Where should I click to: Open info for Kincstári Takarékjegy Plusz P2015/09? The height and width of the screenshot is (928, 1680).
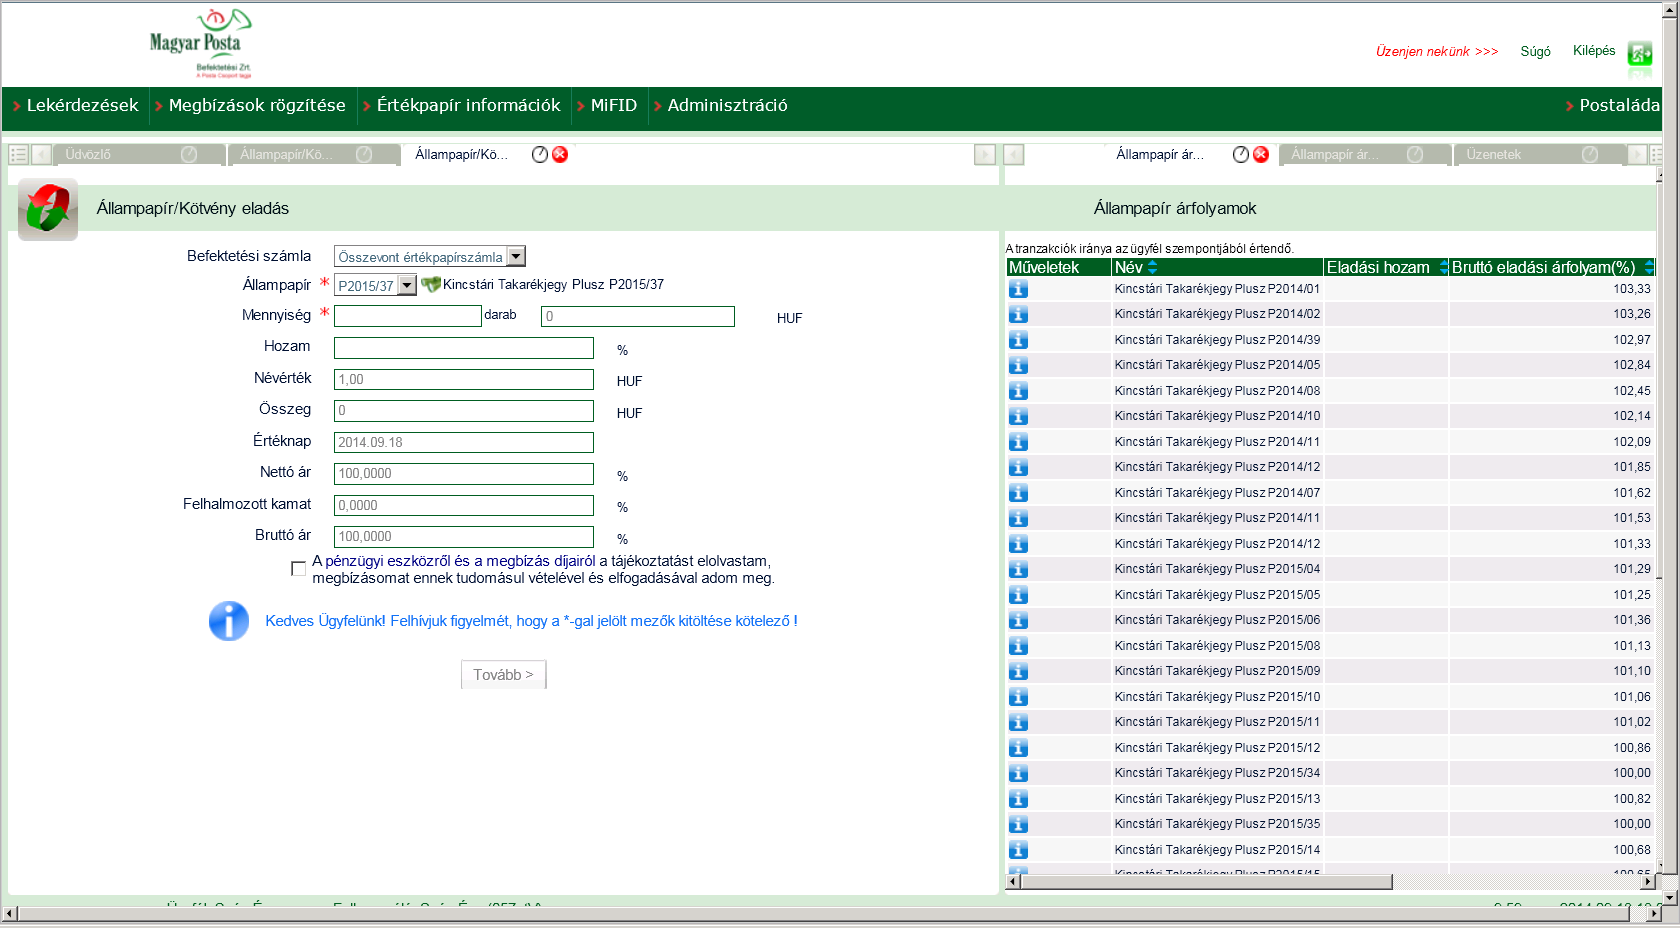click(x=1018, y=671)
